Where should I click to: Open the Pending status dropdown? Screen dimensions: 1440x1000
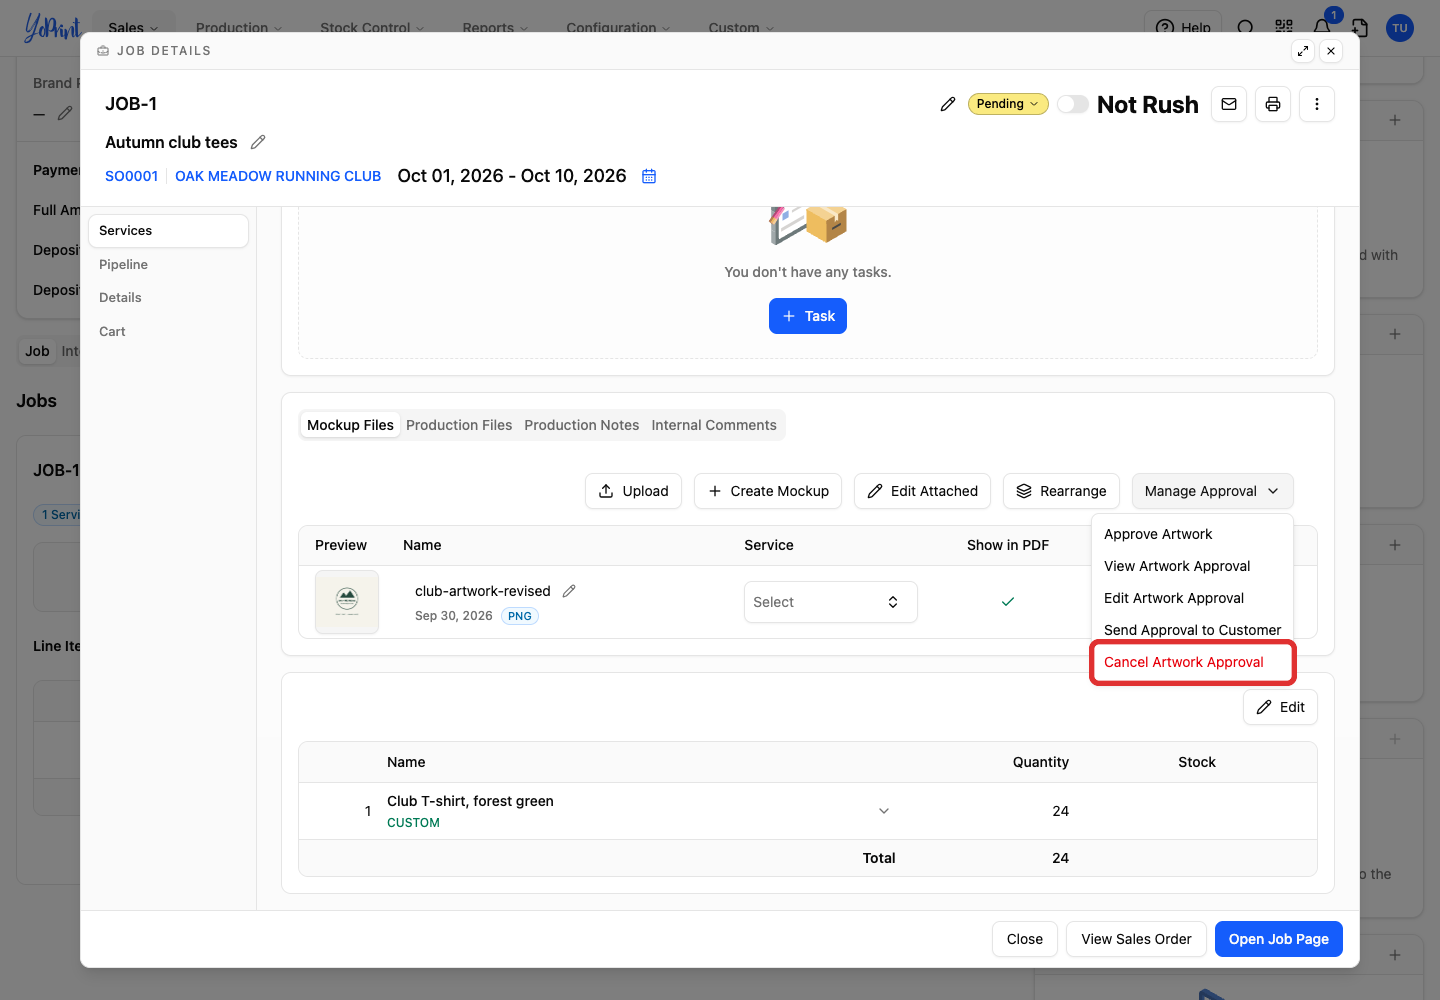[x=1008, y=104]
